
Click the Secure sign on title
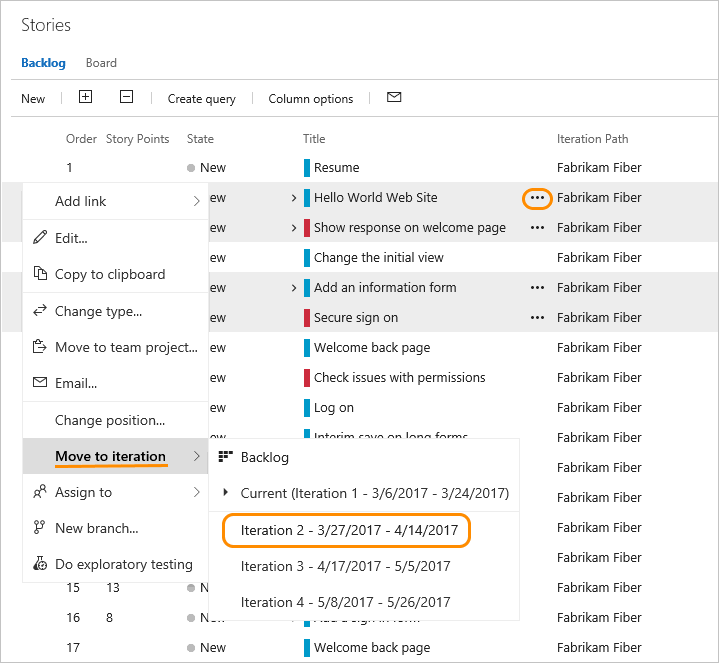click(x=355, y=318)
